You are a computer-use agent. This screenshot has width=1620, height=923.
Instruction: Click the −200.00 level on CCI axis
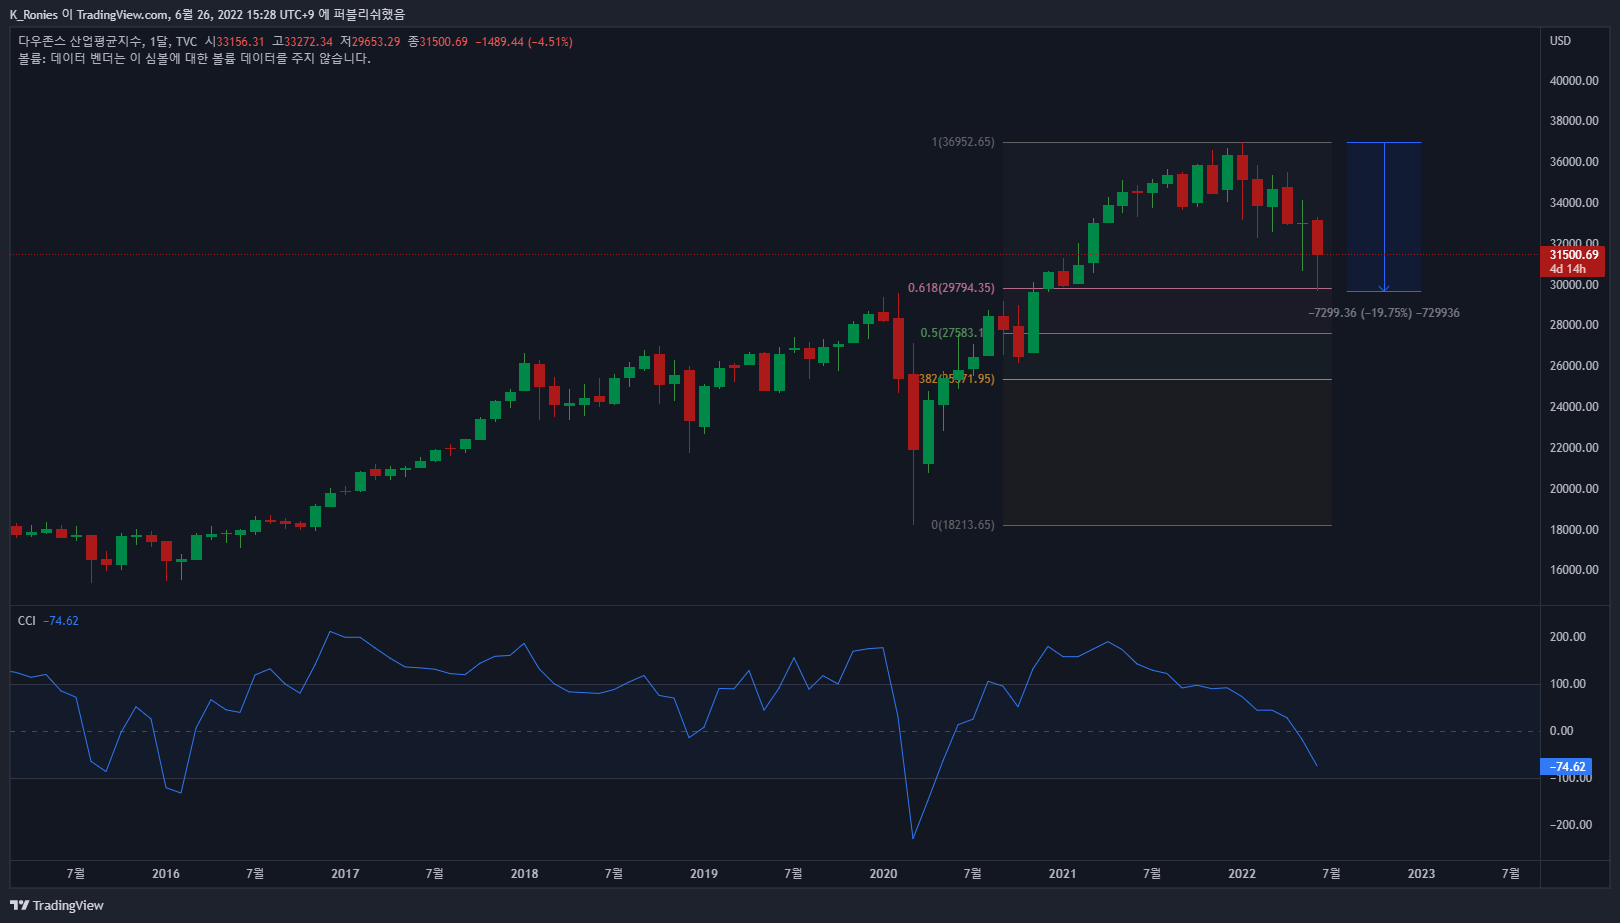(x=1570, y=825)
